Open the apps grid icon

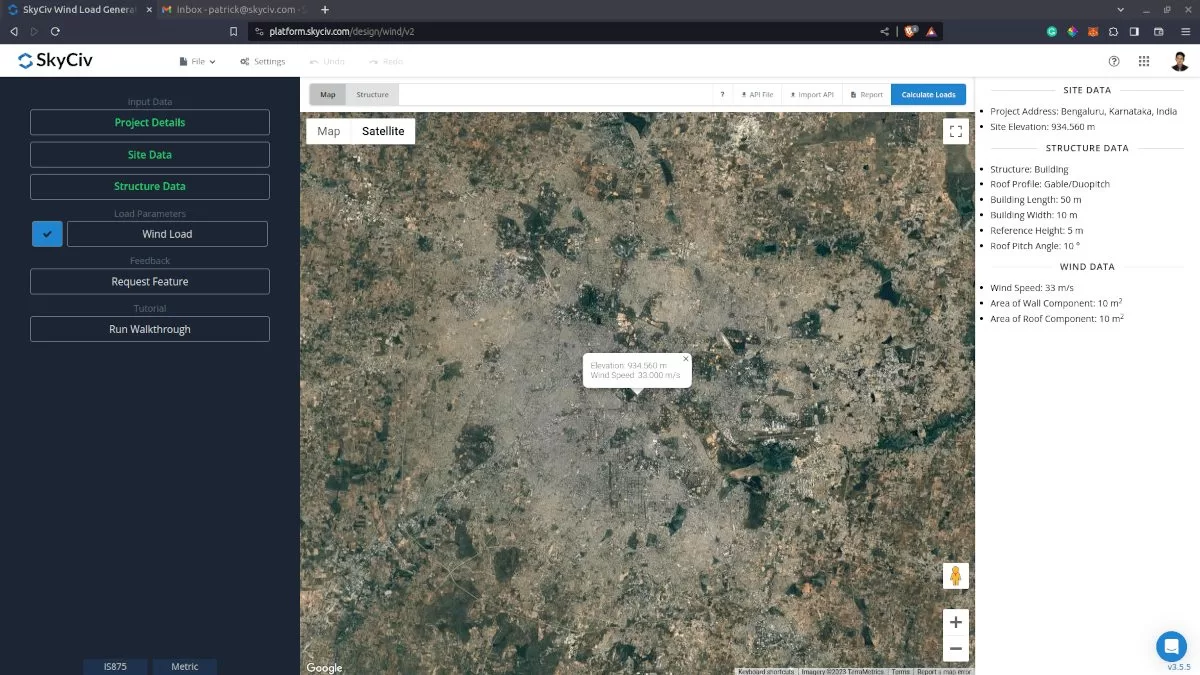tap(1144, 61)
